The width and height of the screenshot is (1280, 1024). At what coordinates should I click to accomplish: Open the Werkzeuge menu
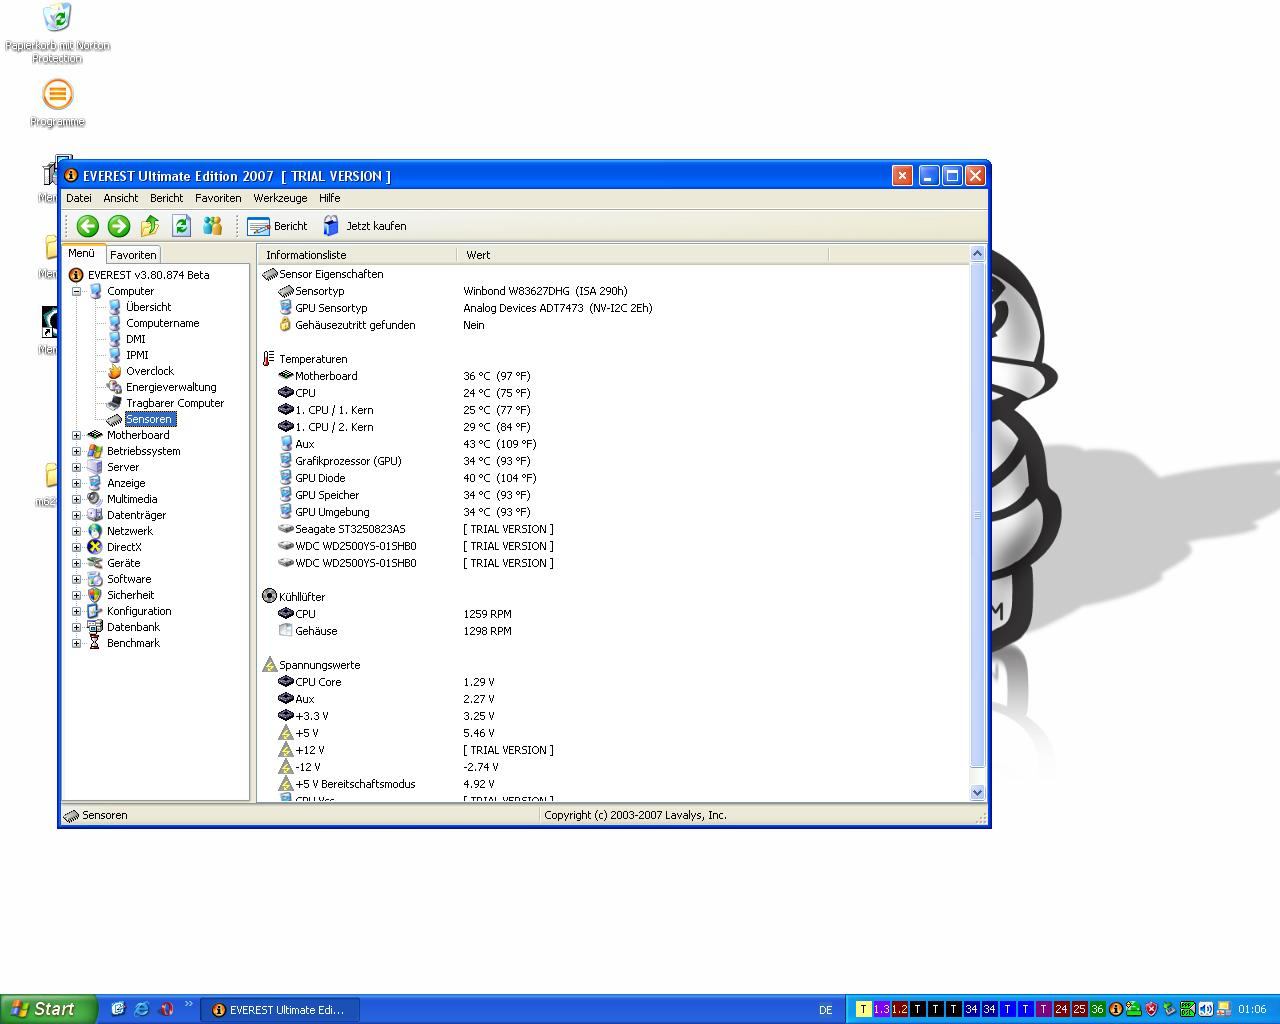click(x=280, y=198)
